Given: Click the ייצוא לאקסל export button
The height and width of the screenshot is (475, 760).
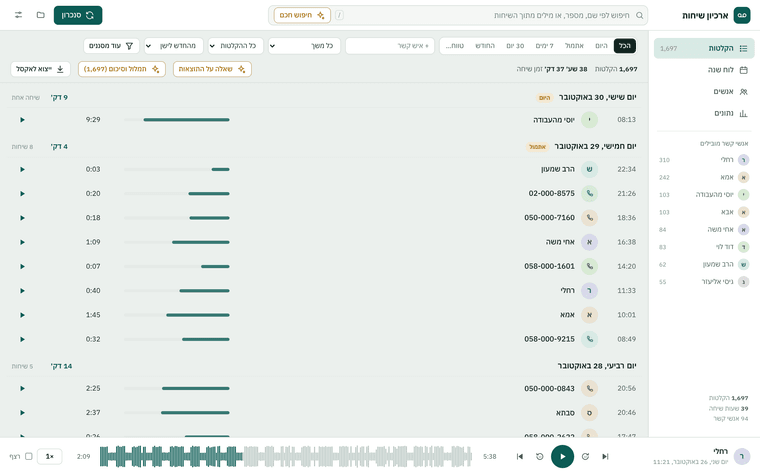Looking at the screenshot, I should click(40, 69).
